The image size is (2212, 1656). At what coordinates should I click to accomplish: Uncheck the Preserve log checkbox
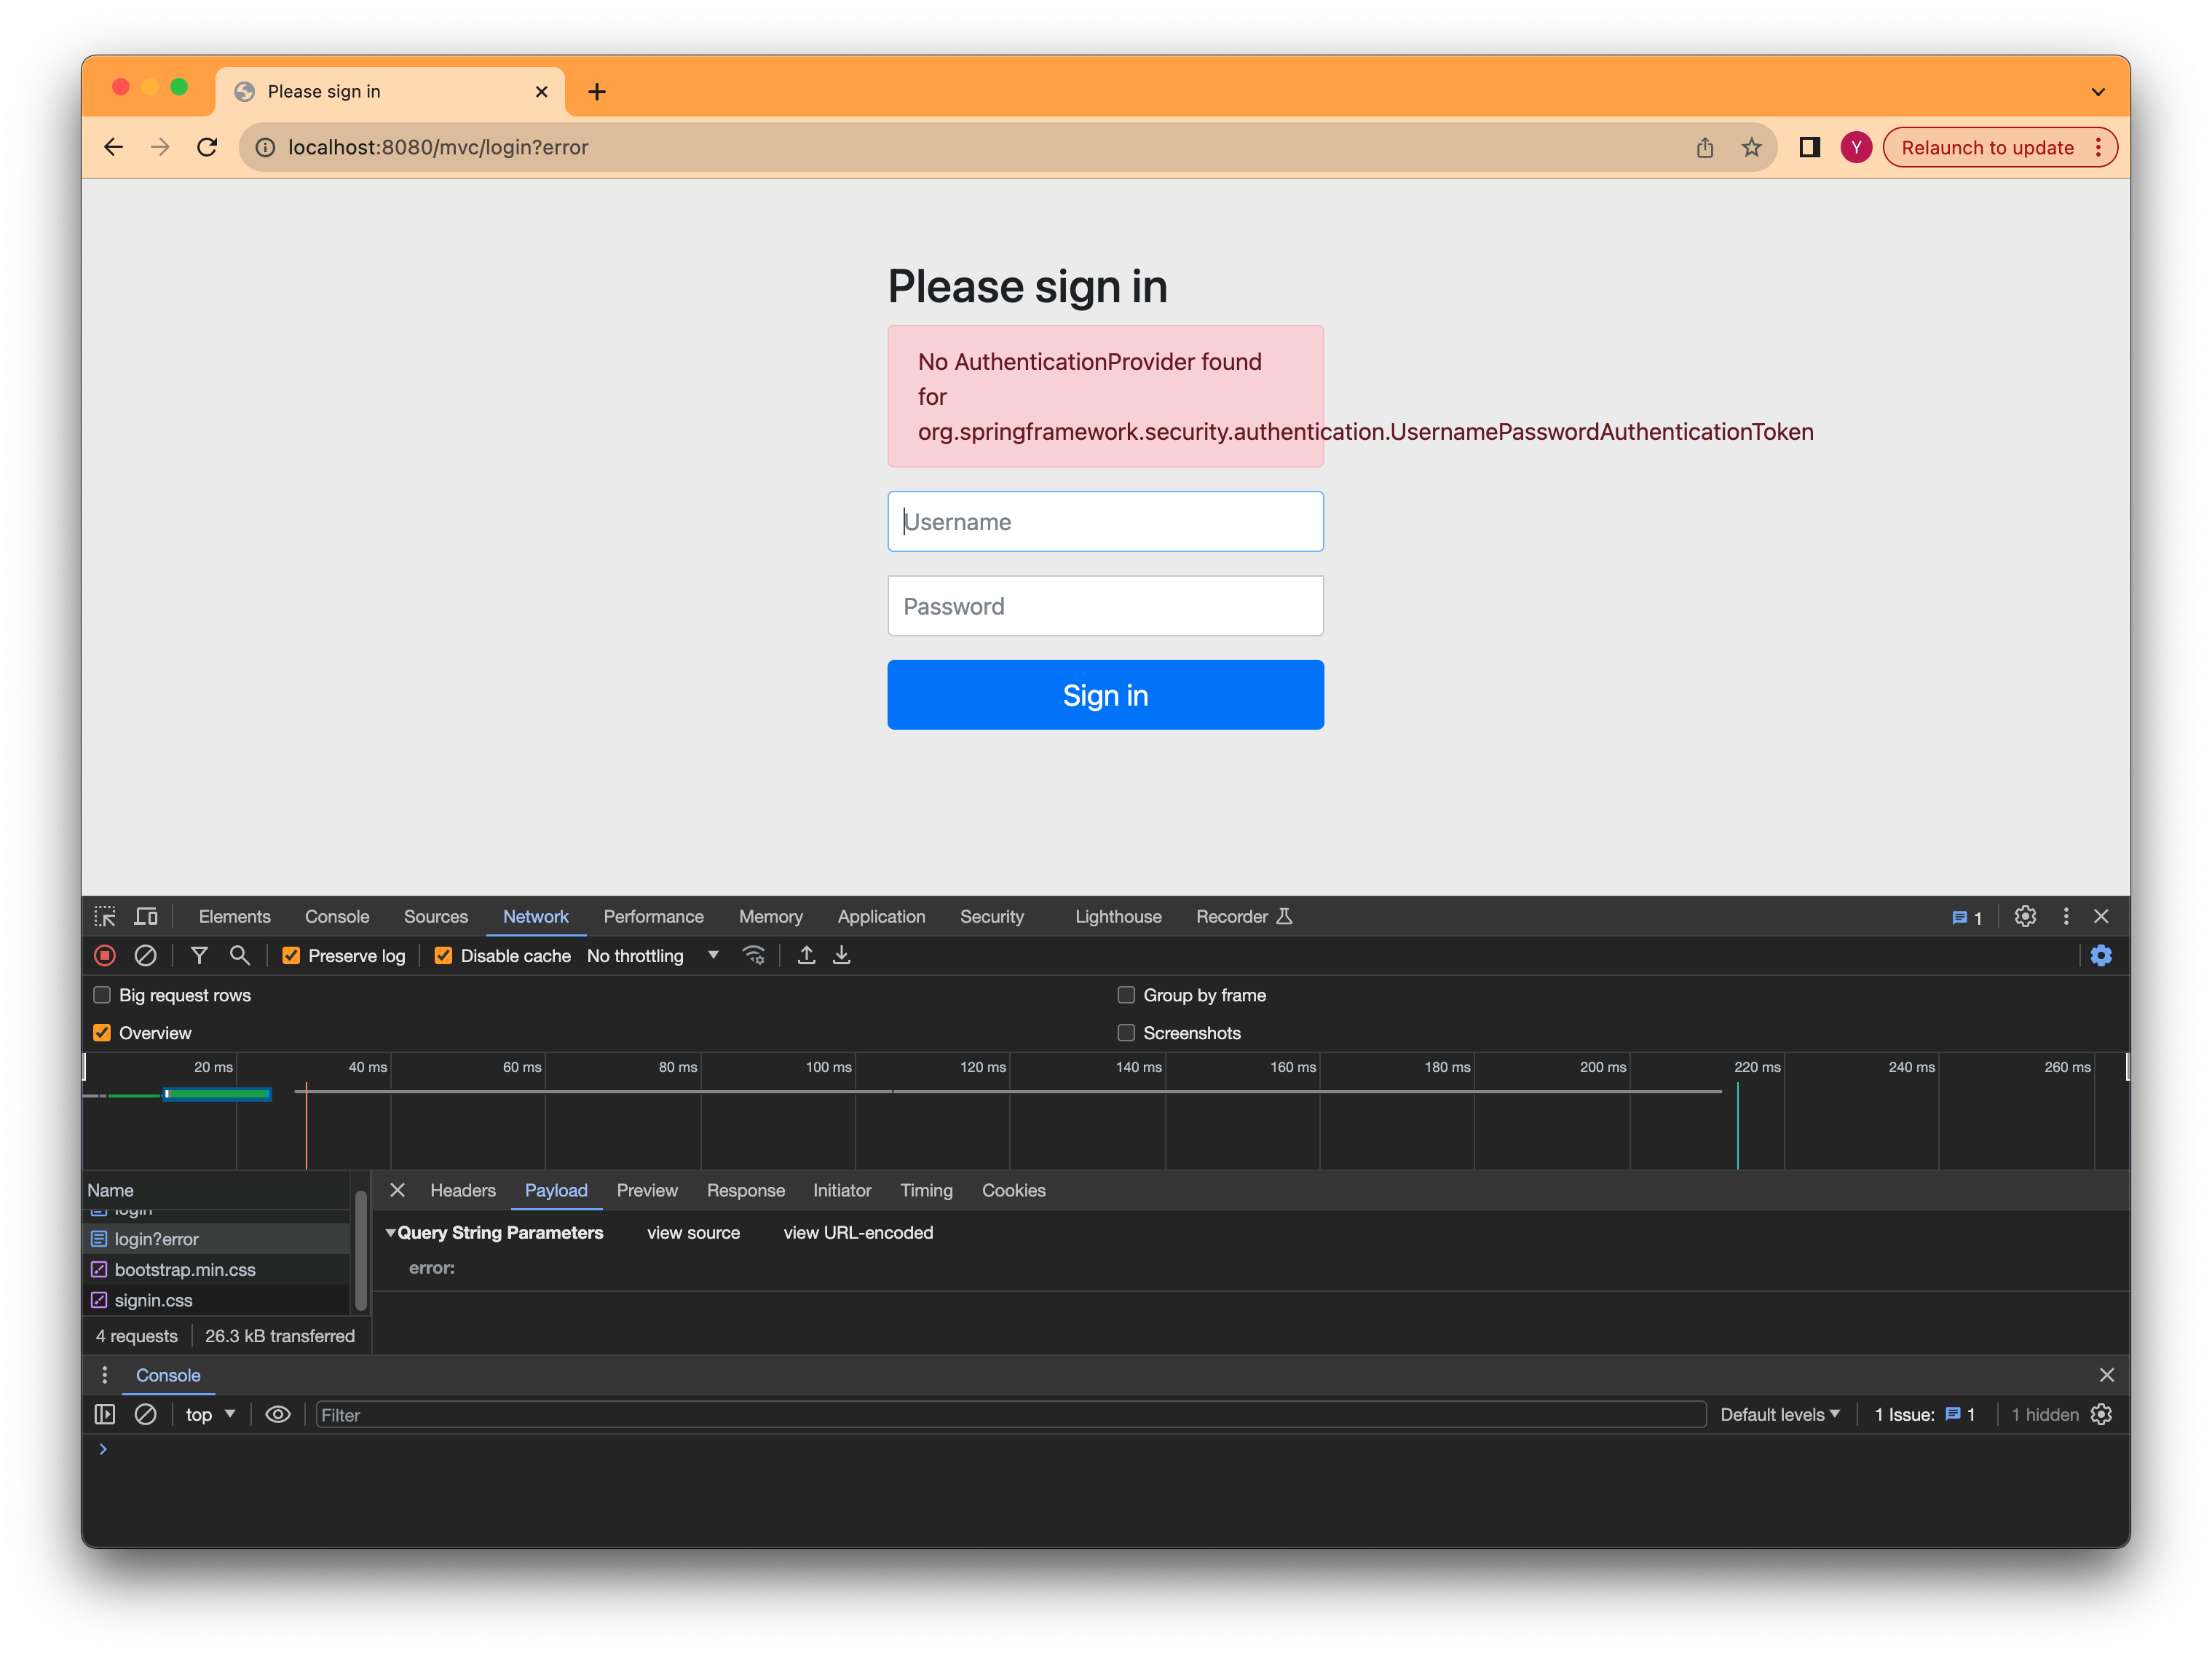[291, 955]
